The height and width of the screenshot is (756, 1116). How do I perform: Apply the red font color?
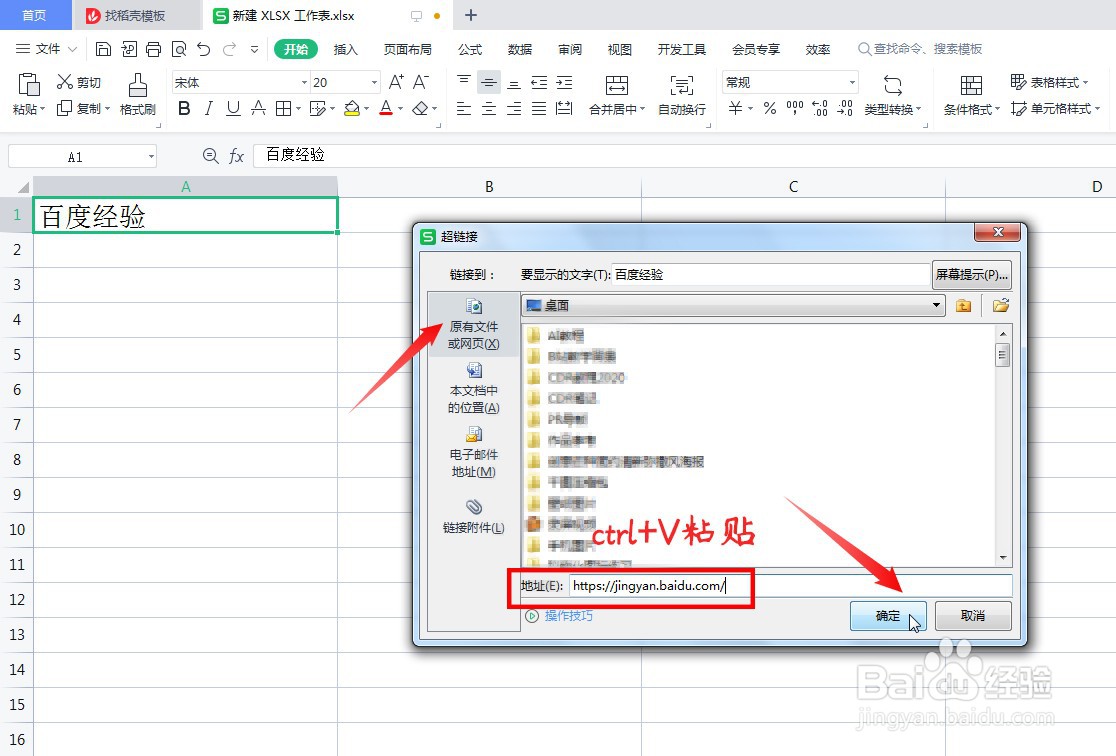tap(386, 108)
